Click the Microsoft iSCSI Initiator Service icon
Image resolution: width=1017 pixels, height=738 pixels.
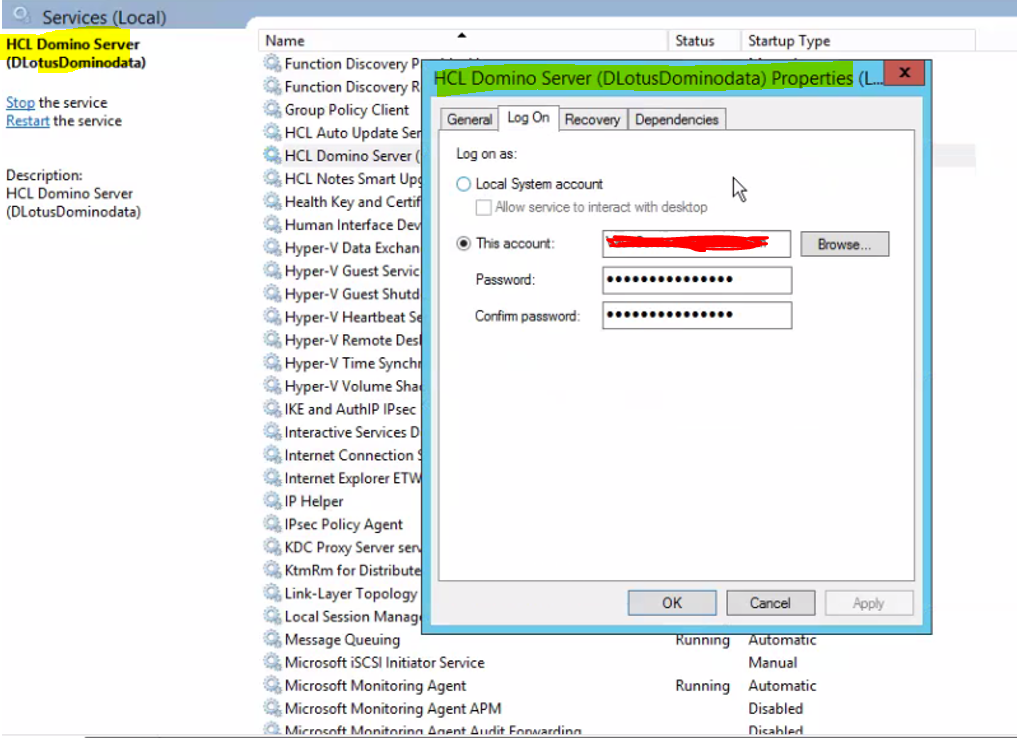point(271,663)
